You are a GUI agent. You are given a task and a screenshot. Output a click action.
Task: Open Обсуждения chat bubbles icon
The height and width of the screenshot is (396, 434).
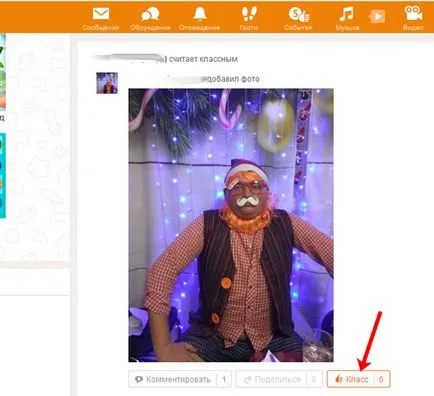click(150, 14)
